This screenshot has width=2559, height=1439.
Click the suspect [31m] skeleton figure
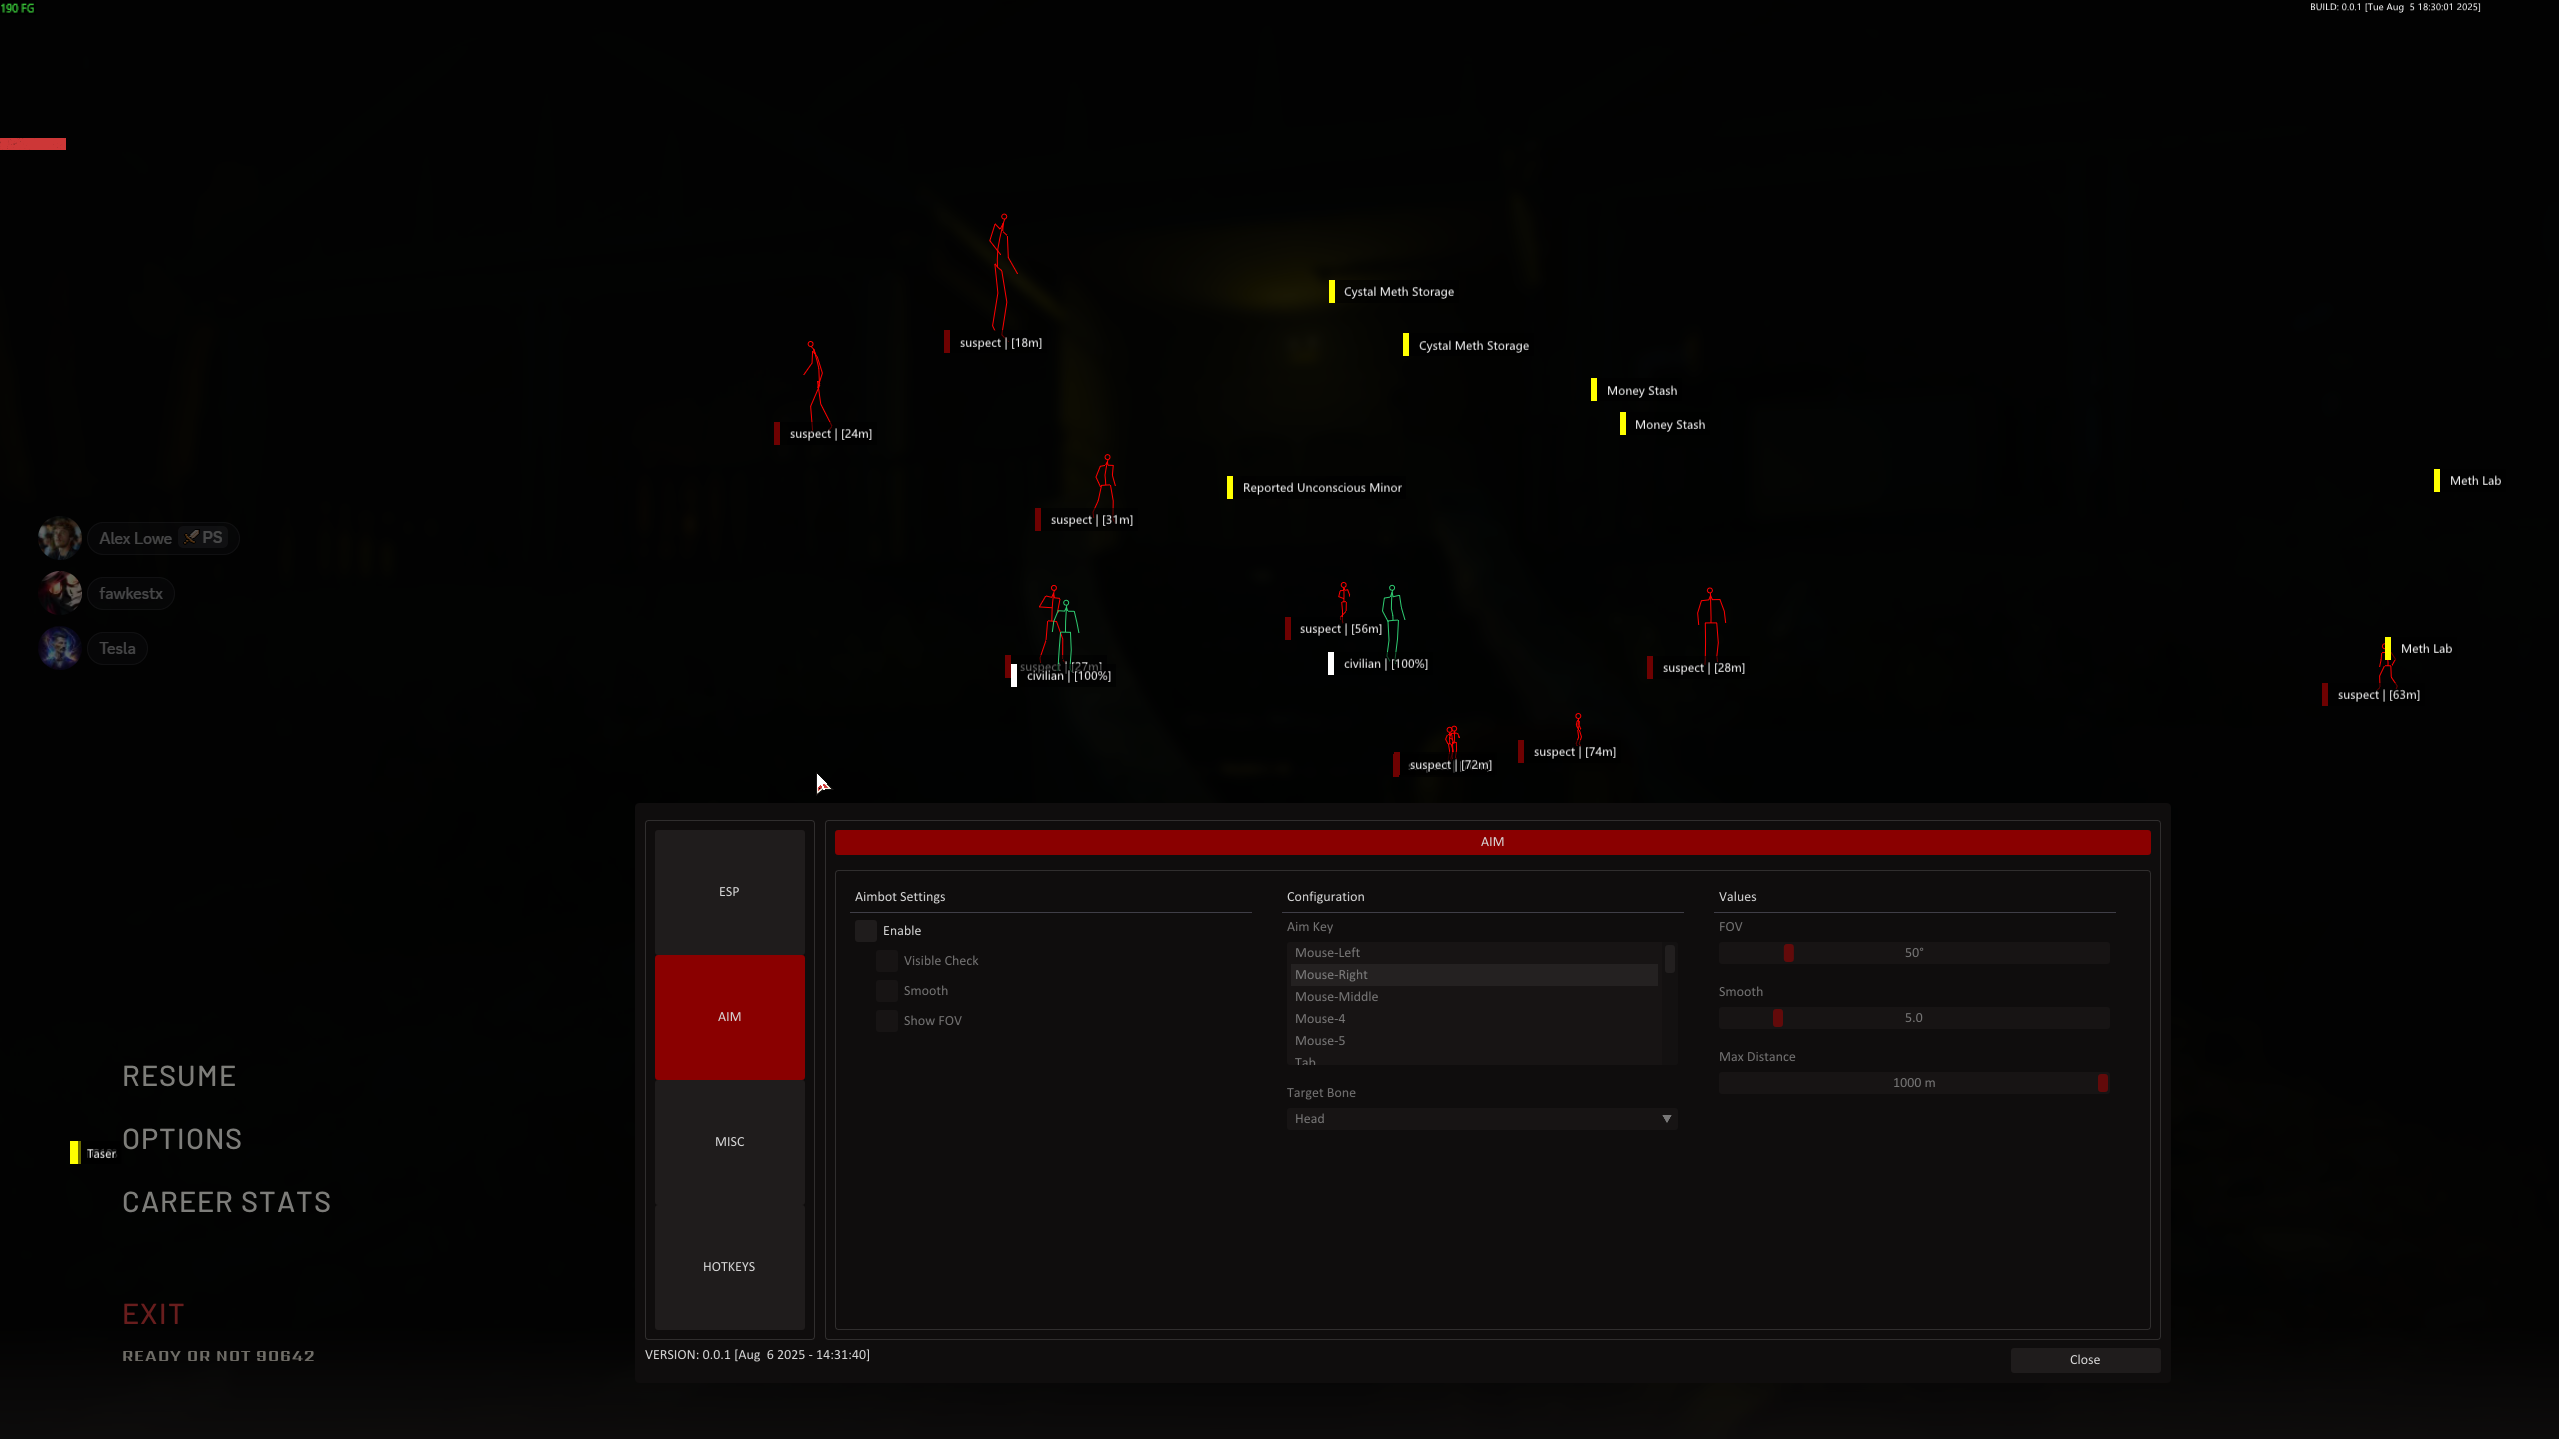click(1105, 482)
